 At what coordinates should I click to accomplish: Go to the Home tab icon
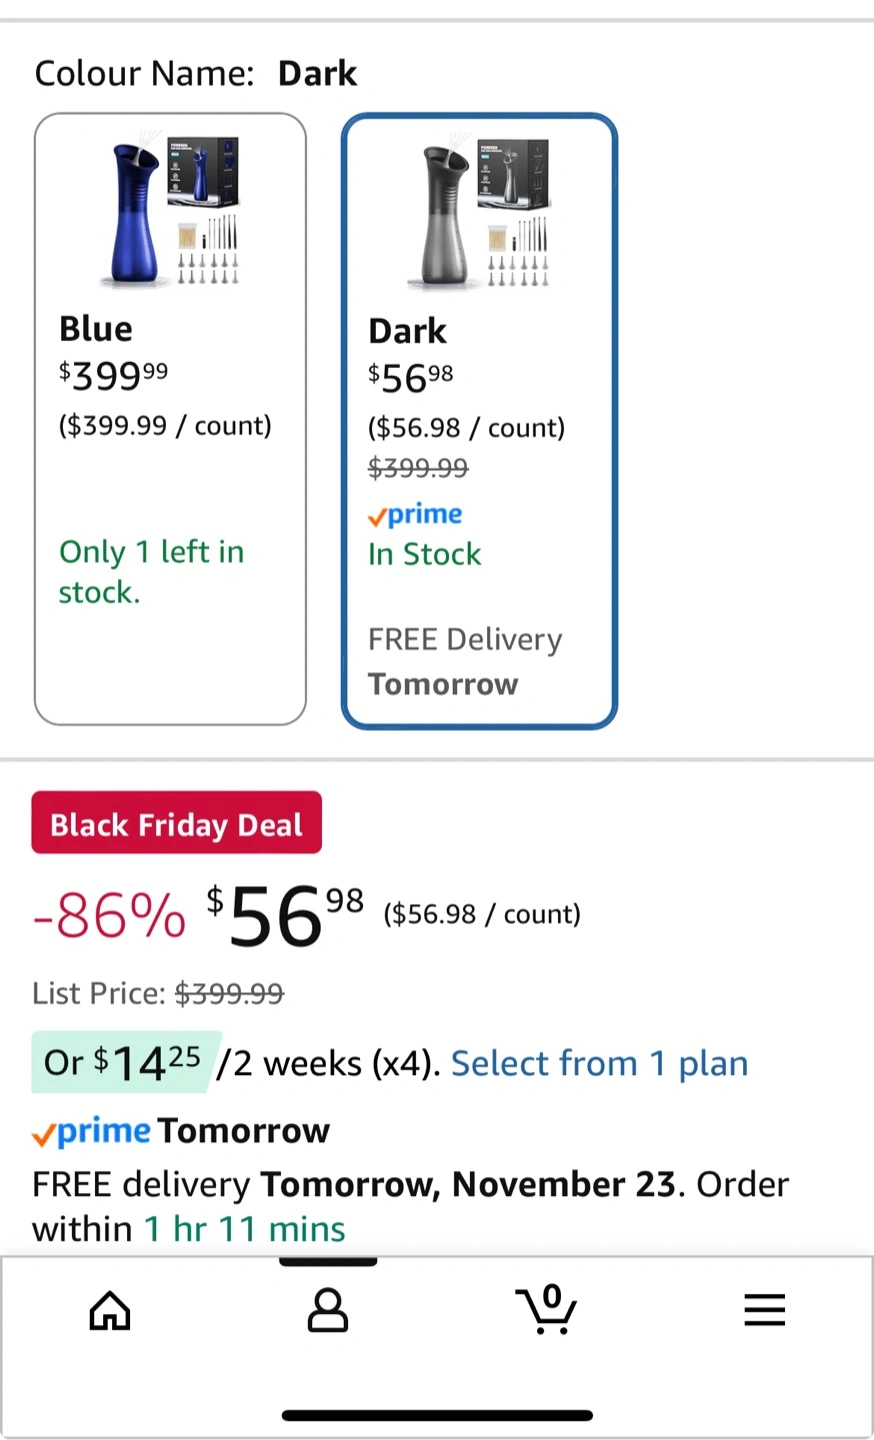click(x=110, y=1310)
